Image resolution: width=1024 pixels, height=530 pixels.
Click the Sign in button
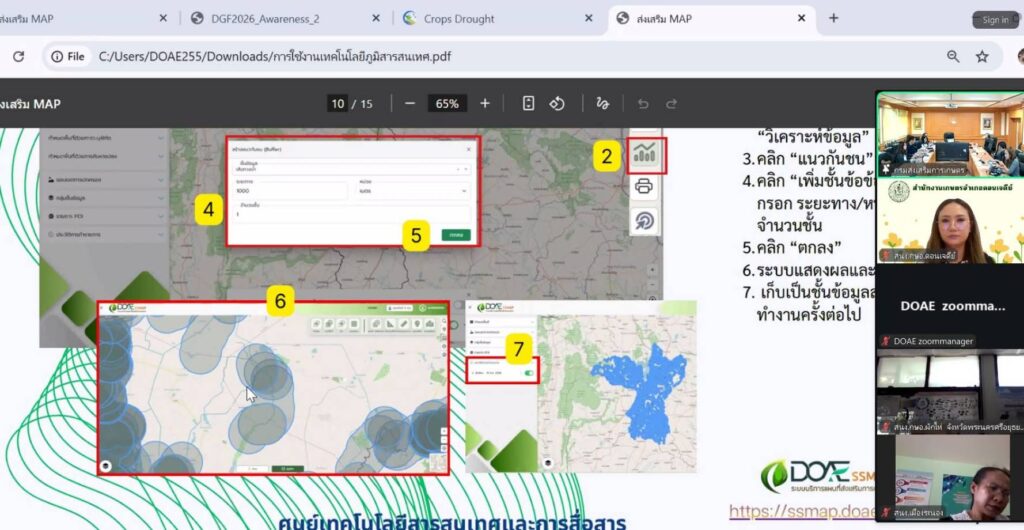[x=995, y=19]
